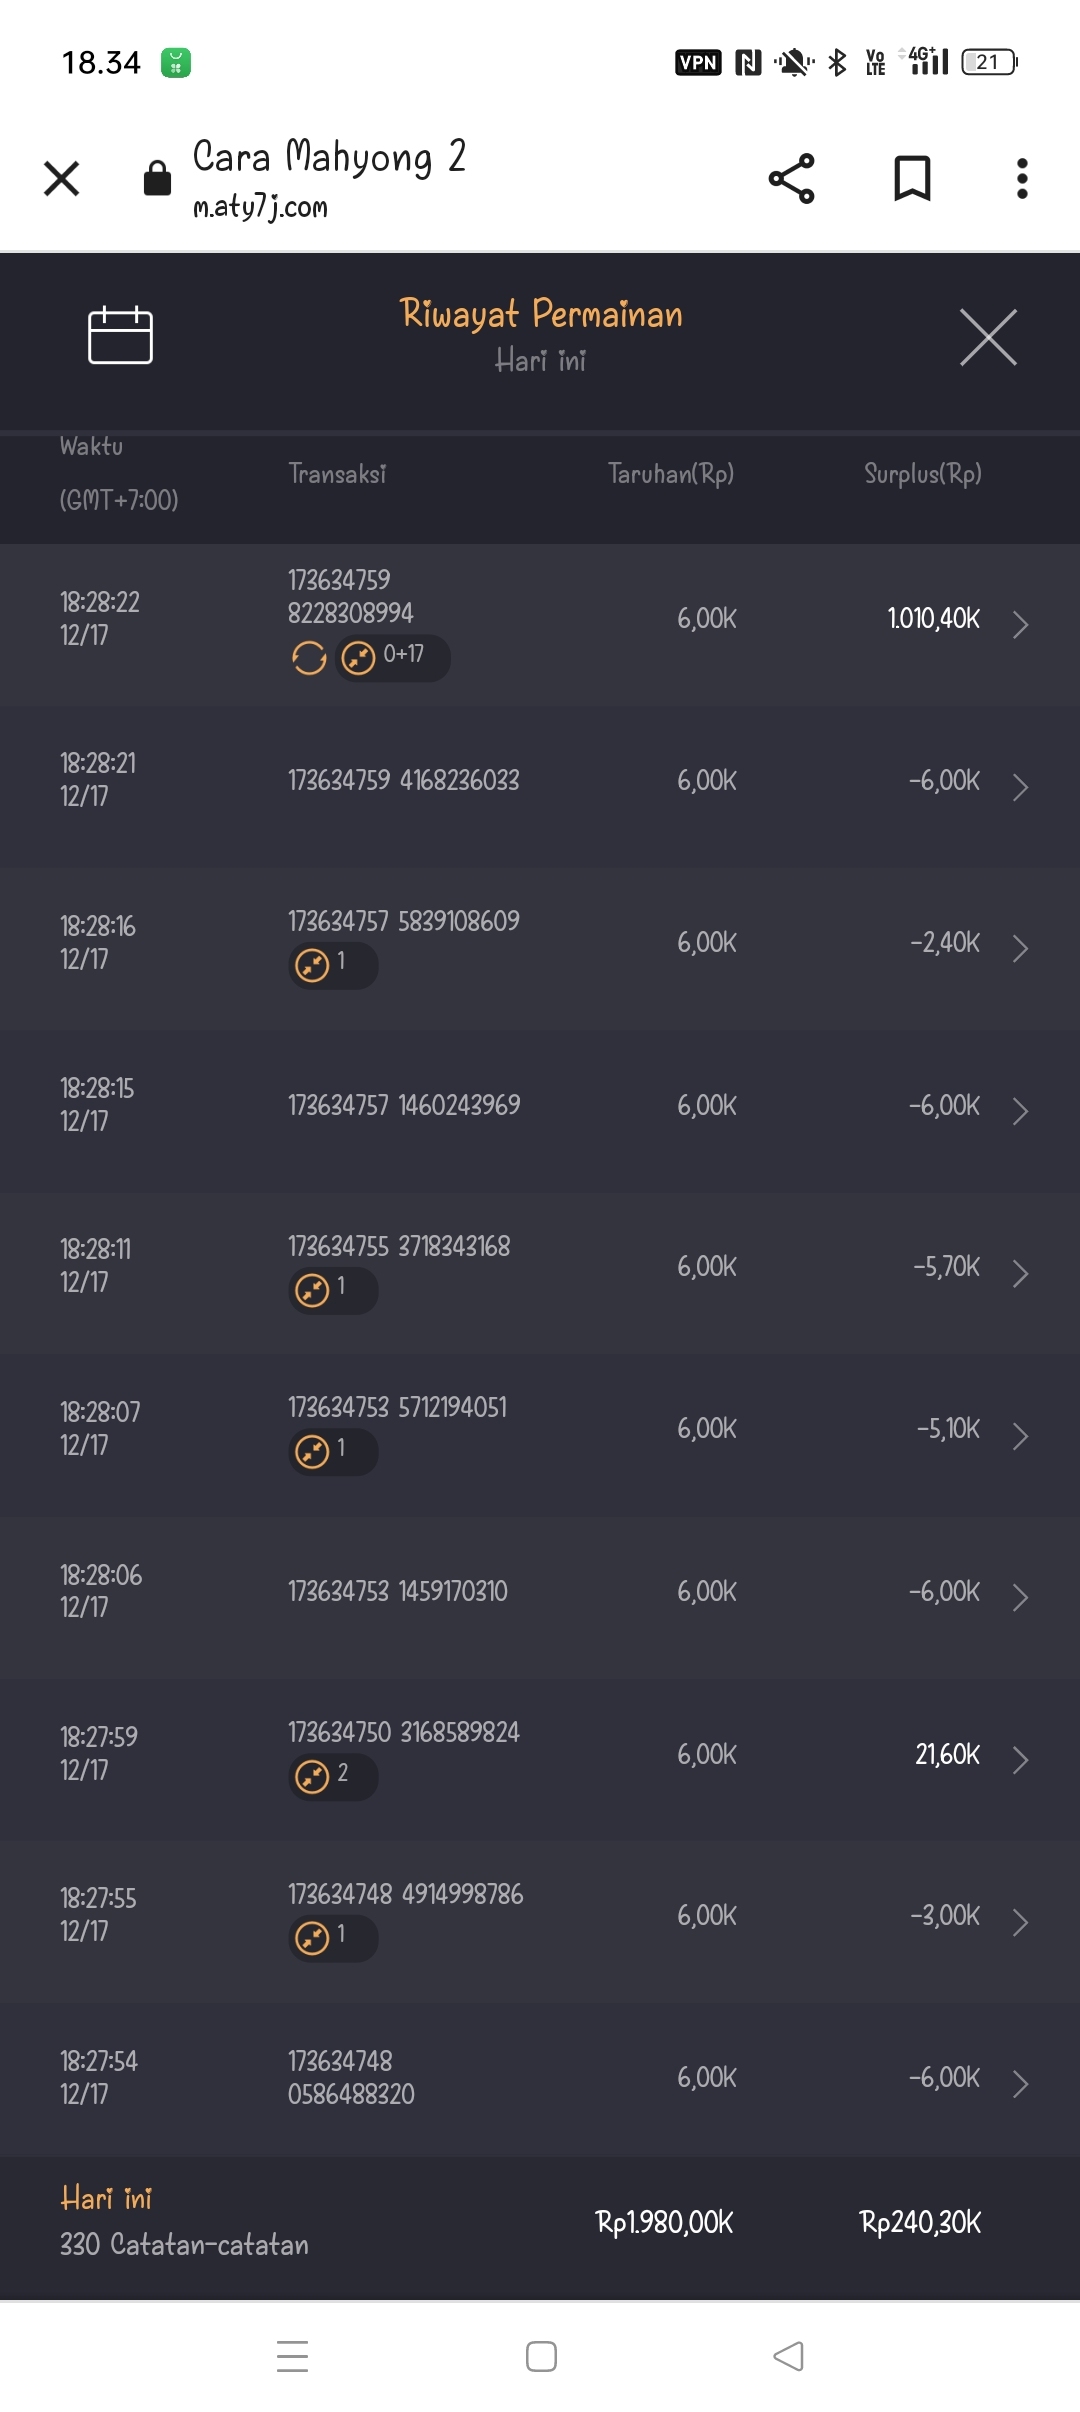Select transaction 173634753 1459170310

(397, 1591)
